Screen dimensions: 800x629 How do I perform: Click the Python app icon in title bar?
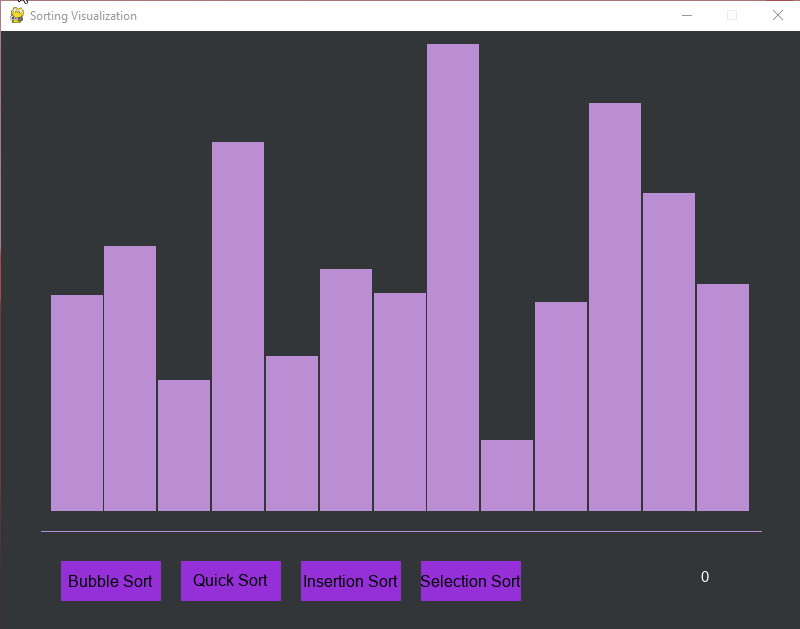[17, 15]
